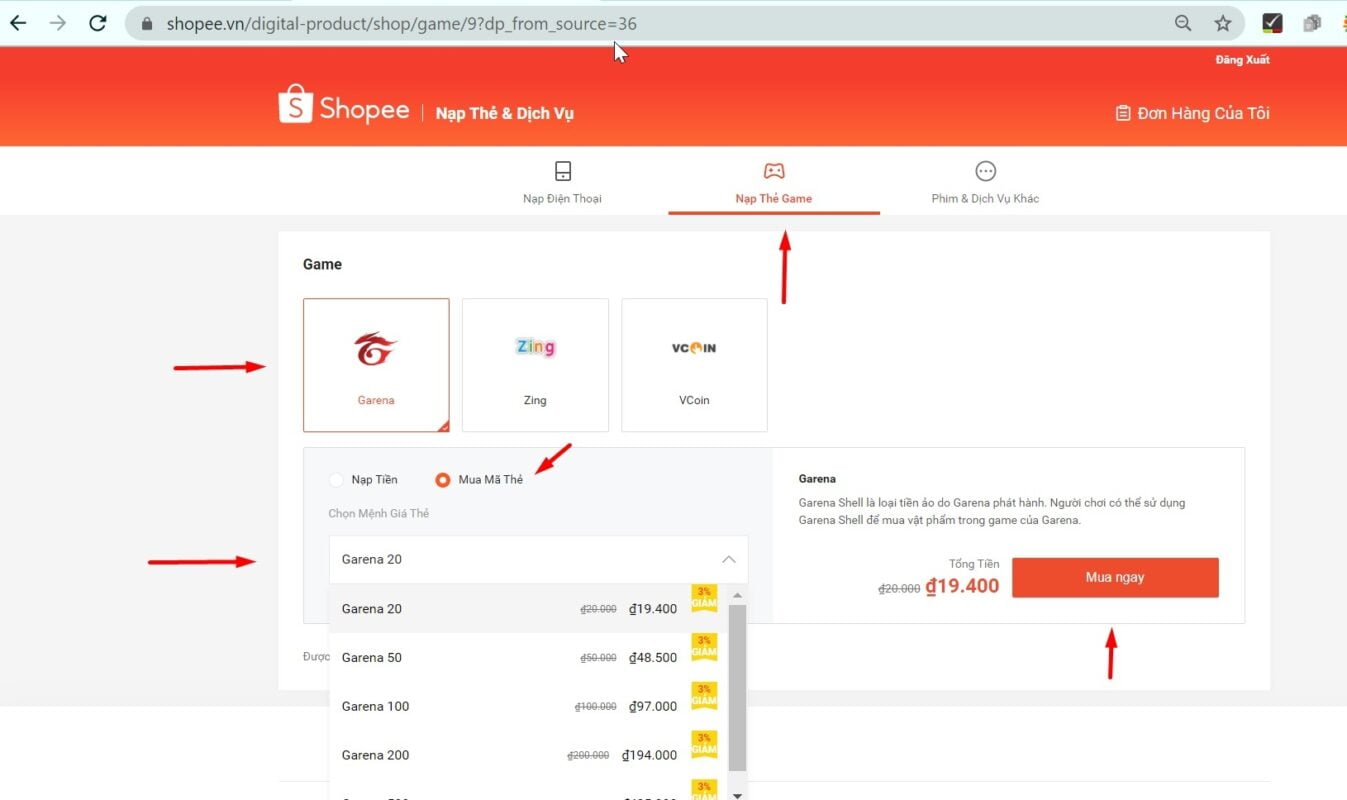
Task: Click the 3% GIẢM badge for Garena 200
Action: [704, 744]
